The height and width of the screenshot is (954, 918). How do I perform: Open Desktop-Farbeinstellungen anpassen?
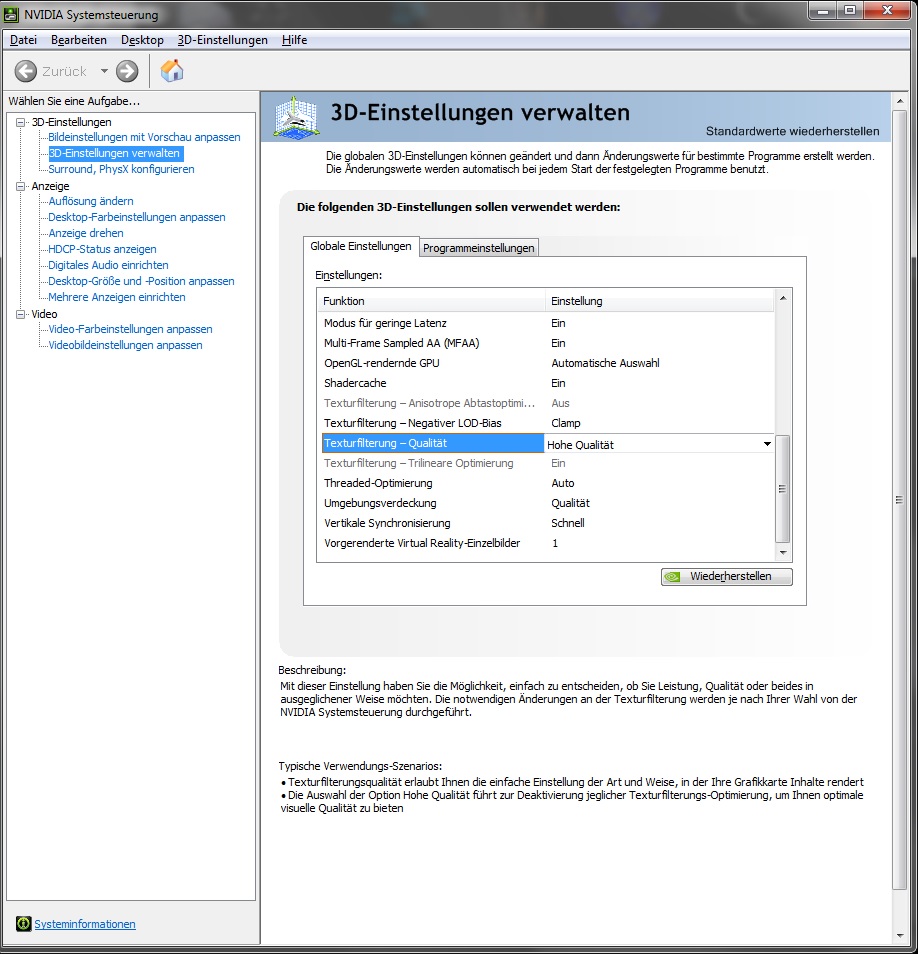pos(137,217)
